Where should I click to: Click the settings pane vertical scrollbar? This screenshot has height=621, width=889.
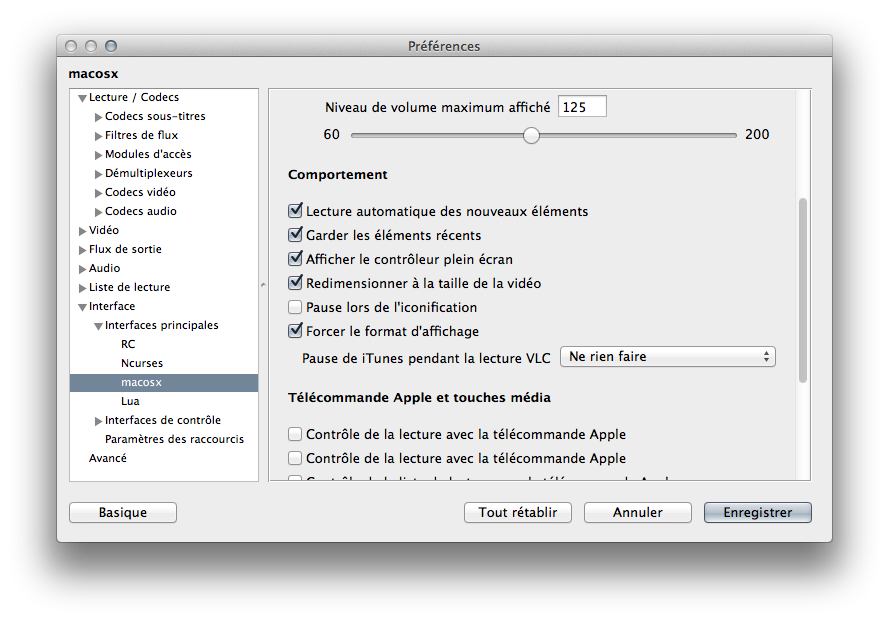coord(803,290)
